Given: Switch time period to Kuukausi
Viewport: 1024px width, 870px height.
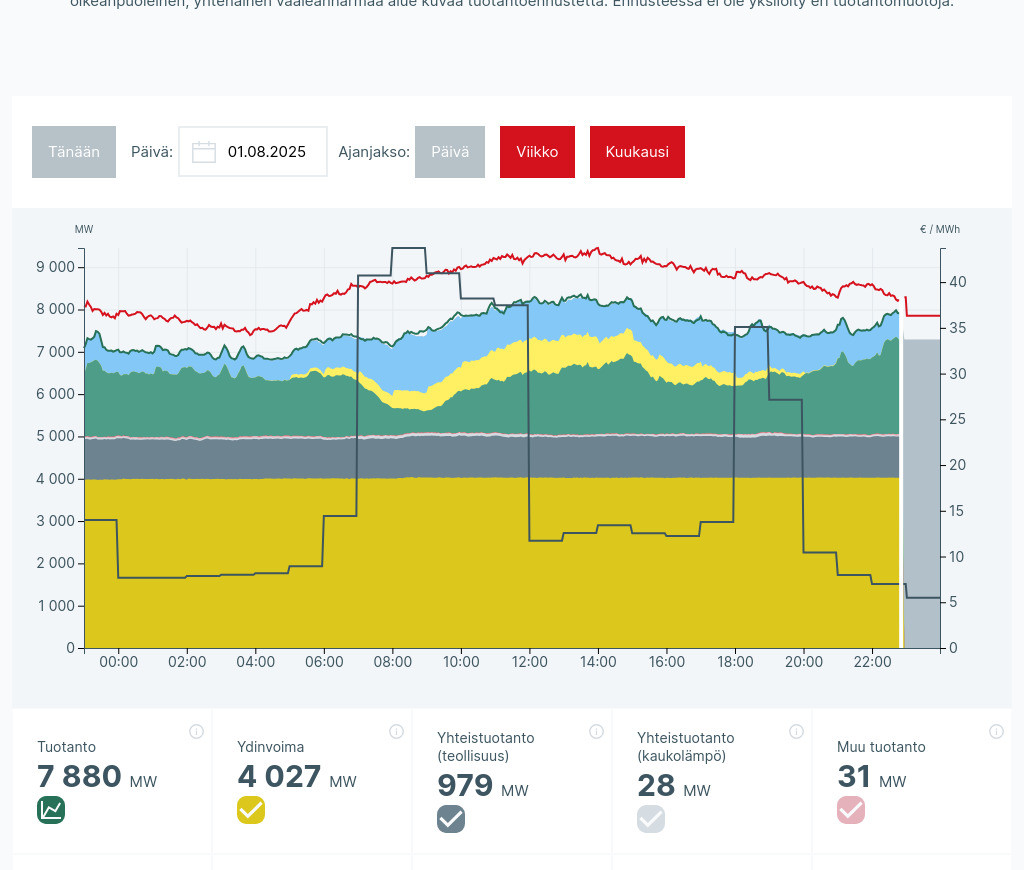Looking at the screenshot, I should tap(637, 152).
